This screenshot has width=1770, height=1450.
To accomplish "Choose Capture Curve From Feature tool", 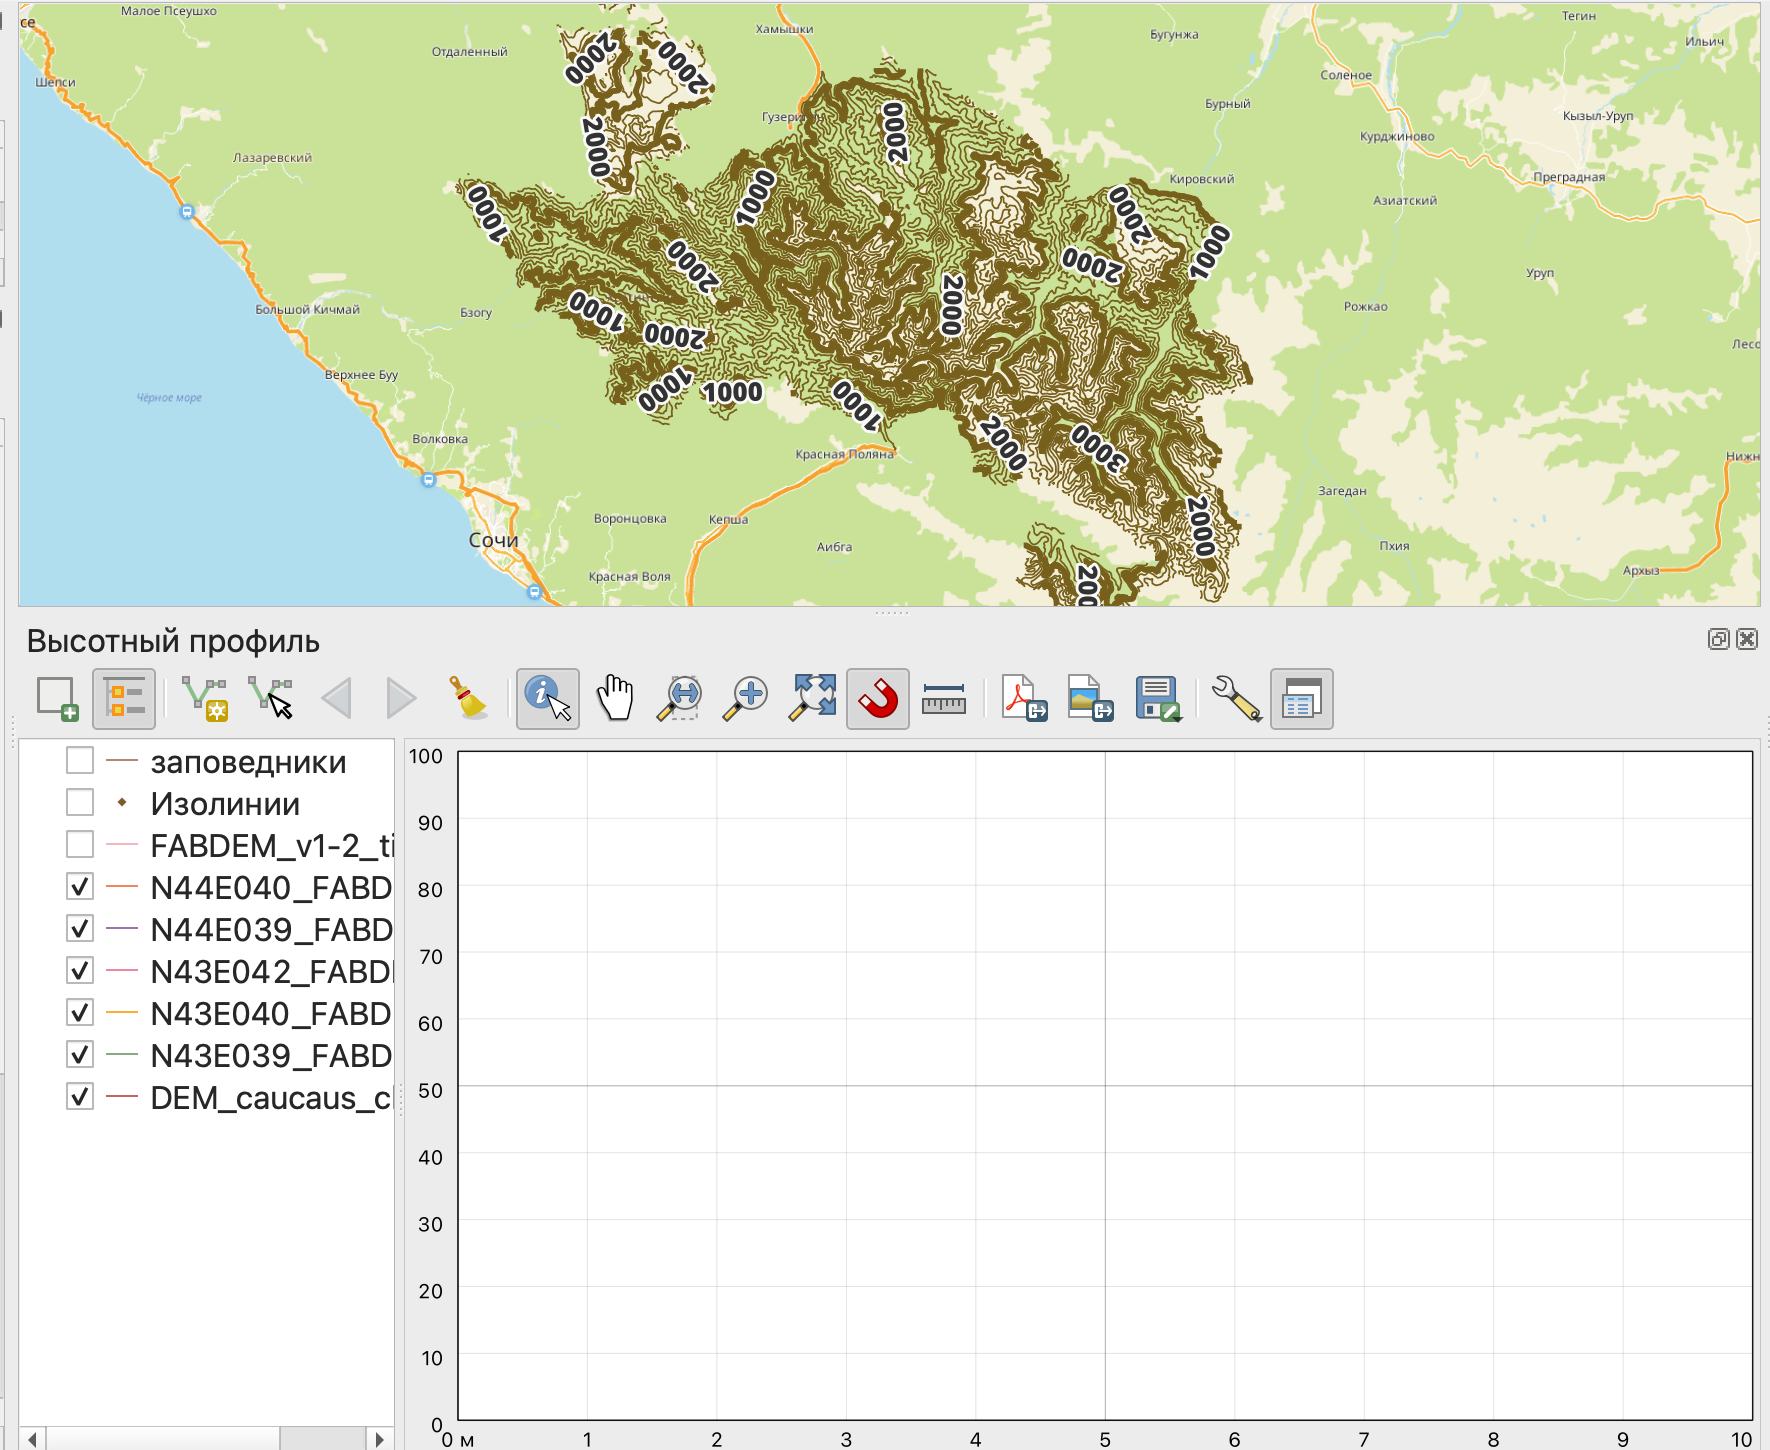I will pyautogui.click(x=270, y=698).
